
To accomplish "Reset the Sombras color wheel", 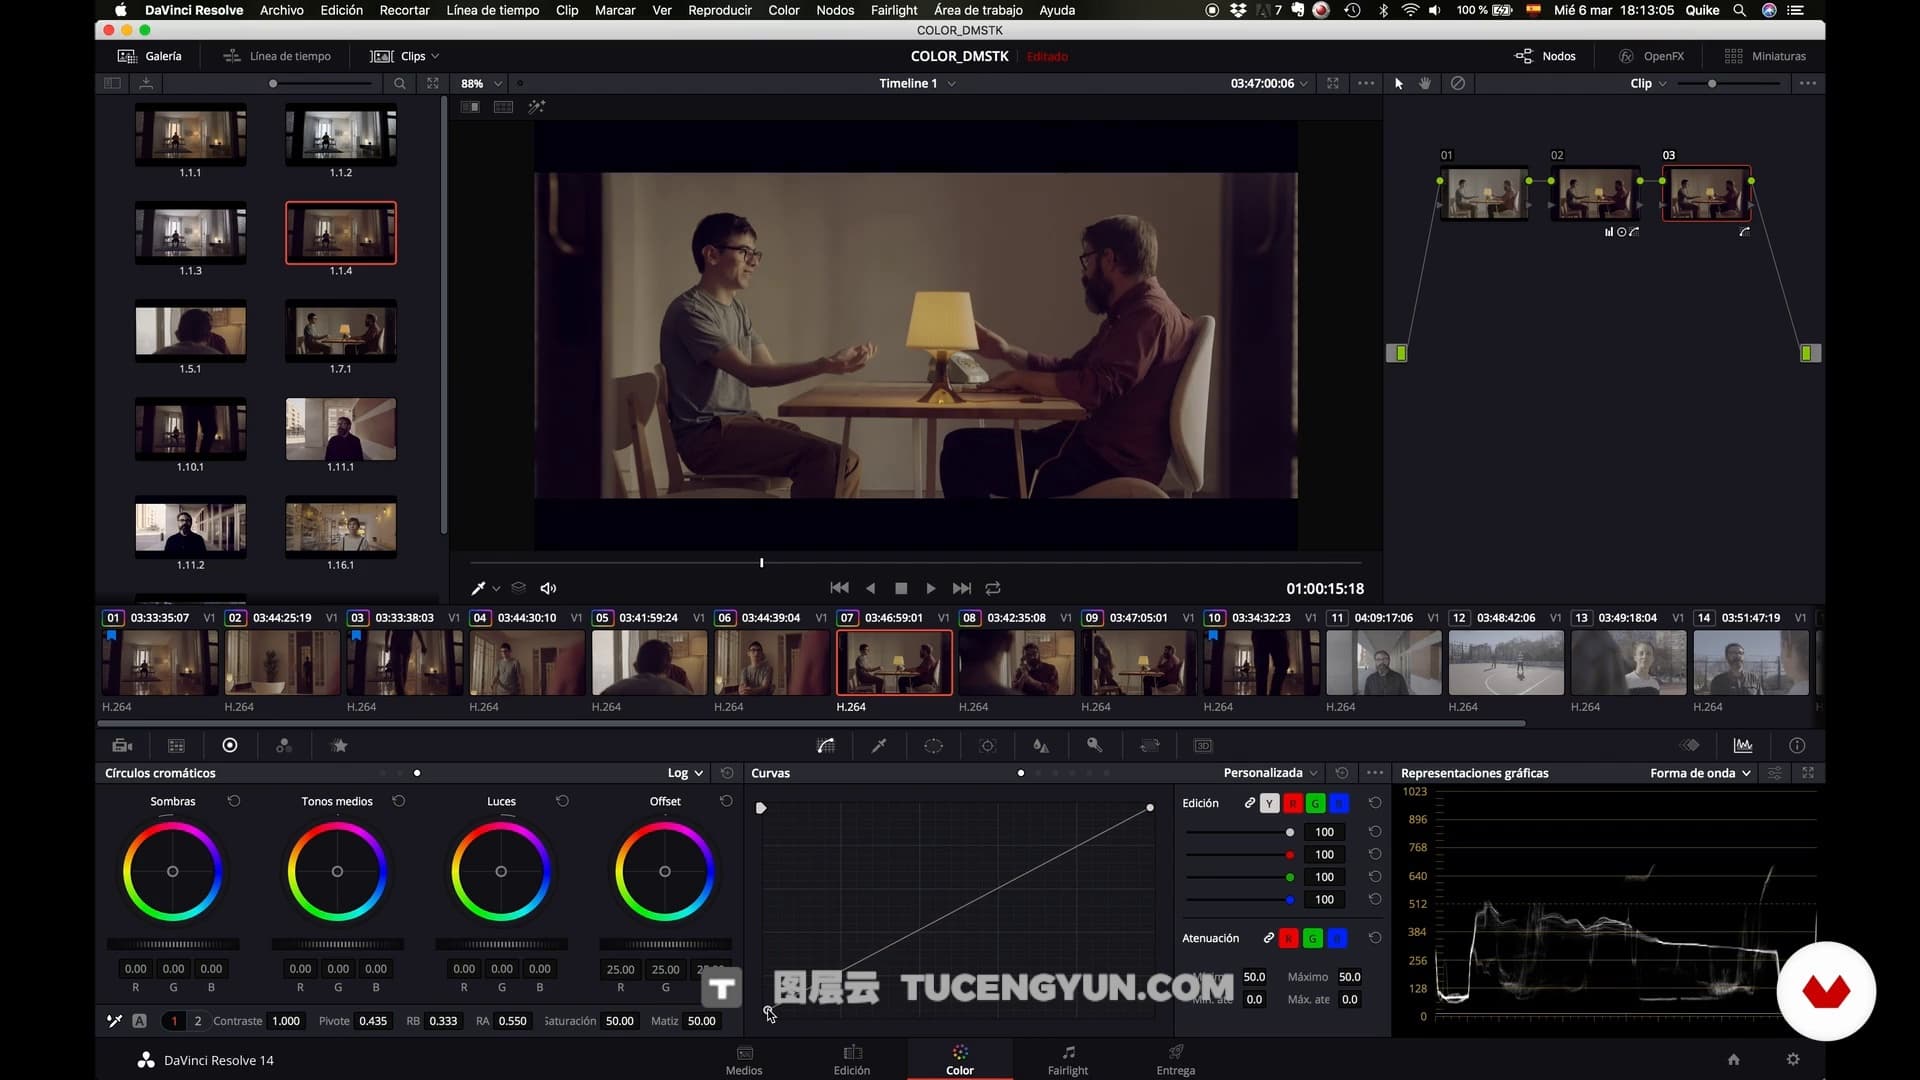I will coord(234,801).
